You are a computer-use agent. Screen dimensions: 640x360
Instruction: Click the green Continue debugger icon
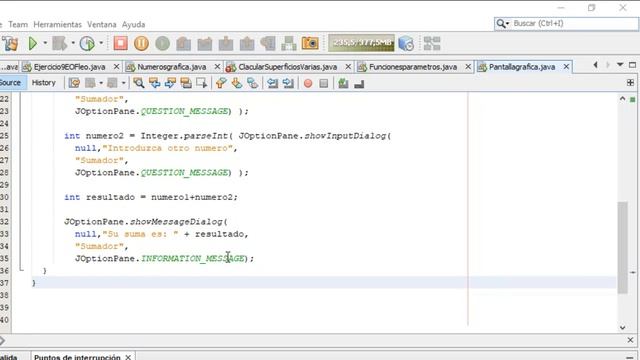pyautogui.click(x=162, y=43)
